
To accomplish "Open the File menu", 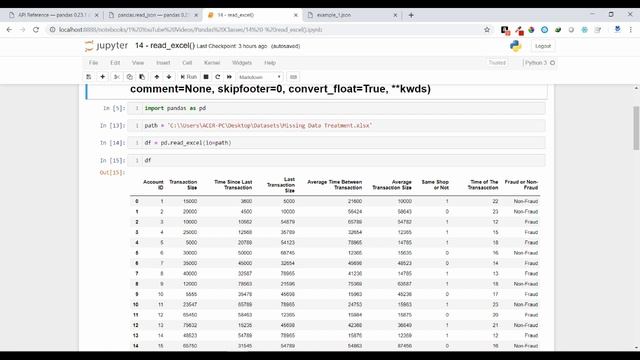I will pyautogui.click(x=93, y=63).
